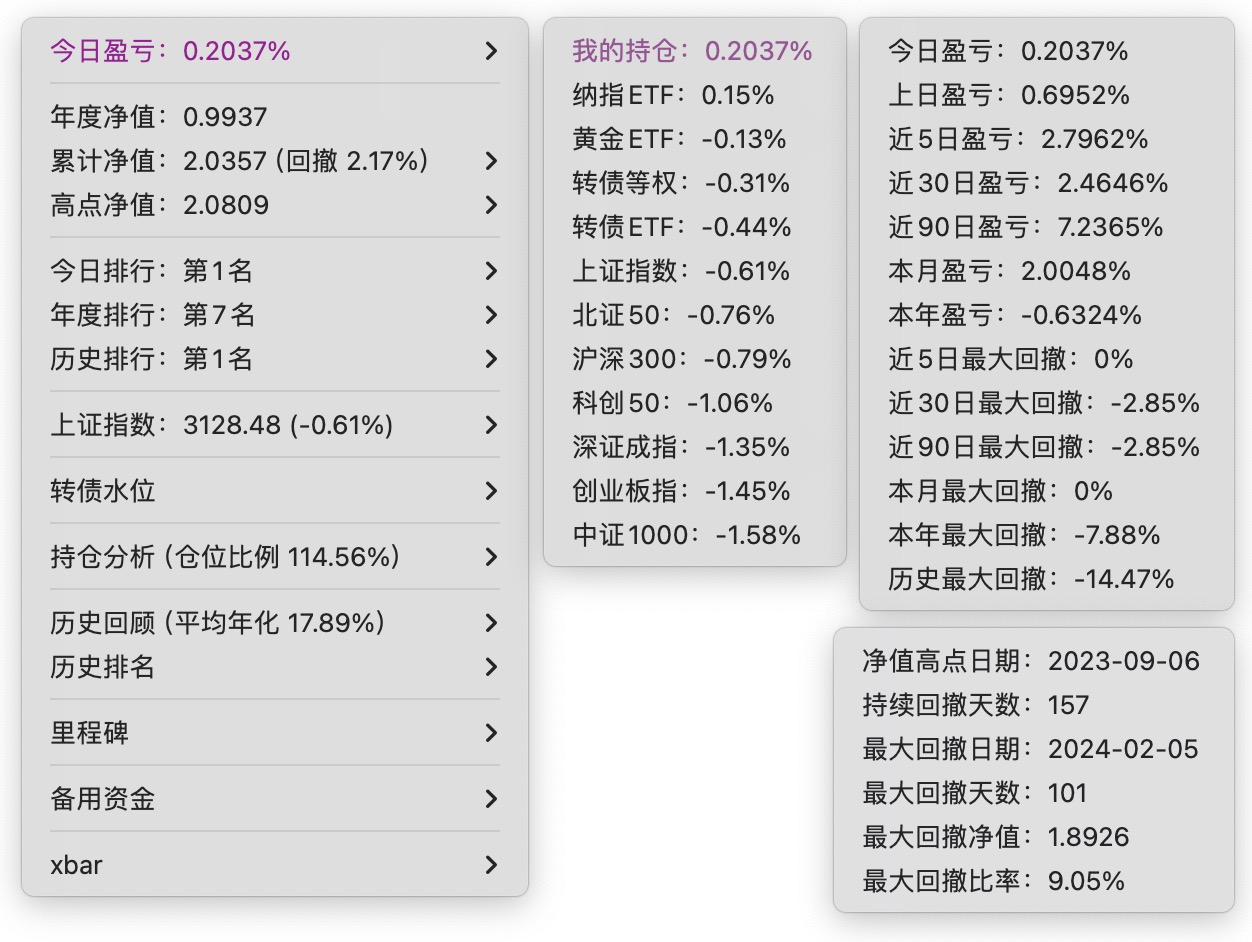The width and height of the screenshot is (1252, 942).
Task: Expand the 高点净值 submenu arrow
Action: [490, 205]
